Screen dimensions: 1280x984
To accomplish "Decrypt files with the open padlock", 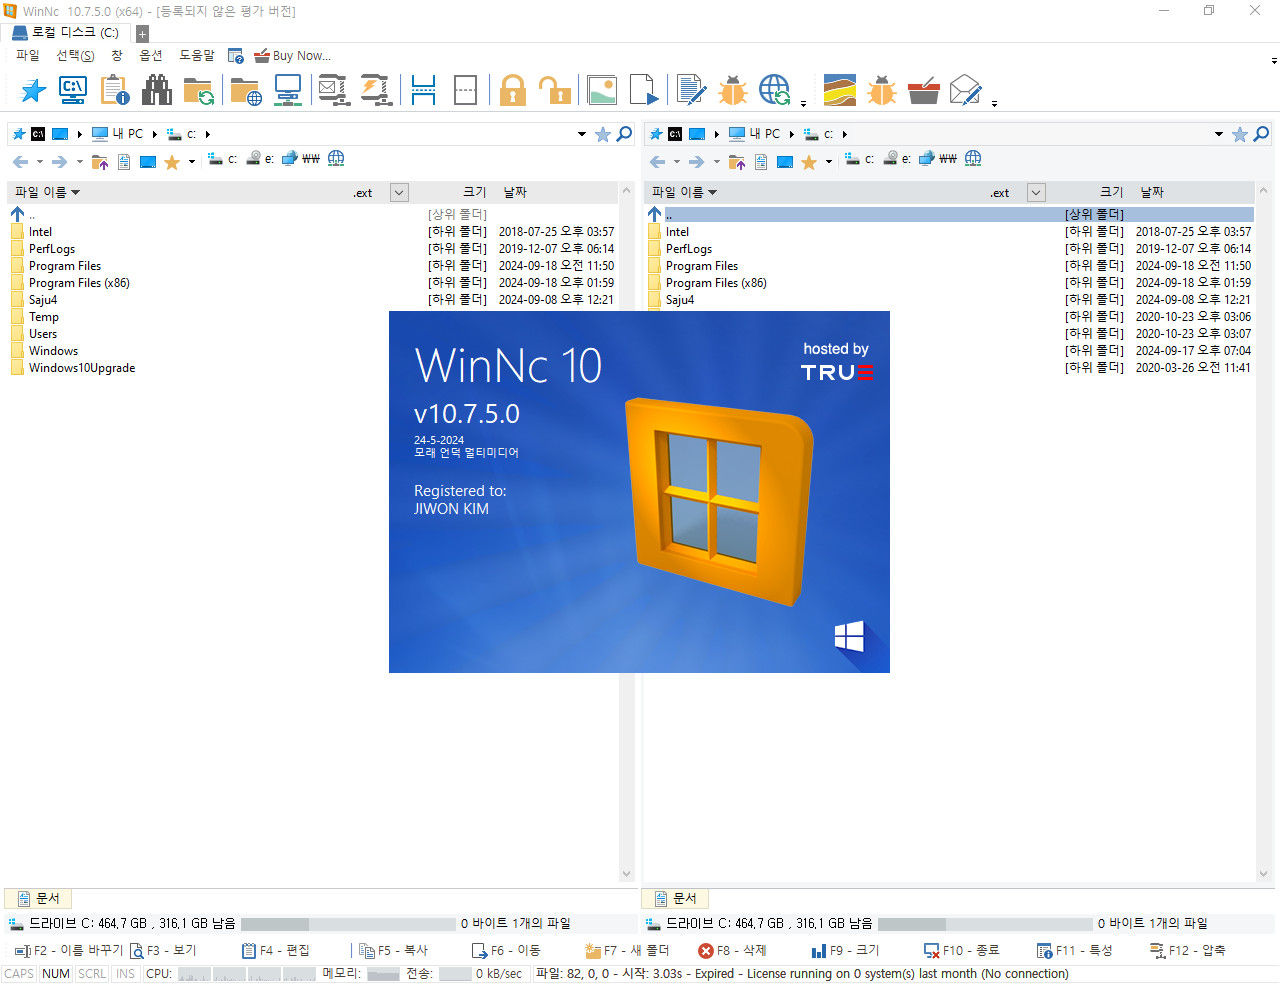I will [x=555, y=91].
